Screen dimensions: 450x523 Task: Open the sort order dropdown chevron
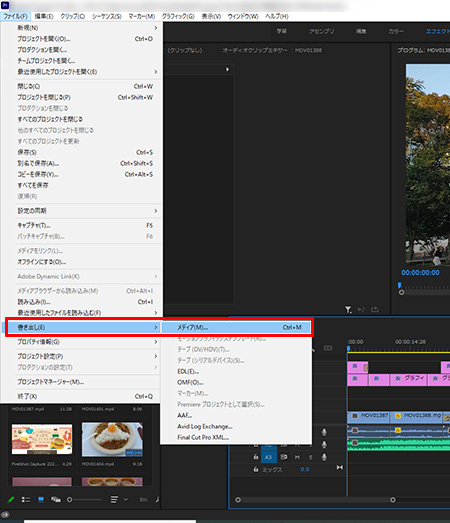[x=126, y=499]
